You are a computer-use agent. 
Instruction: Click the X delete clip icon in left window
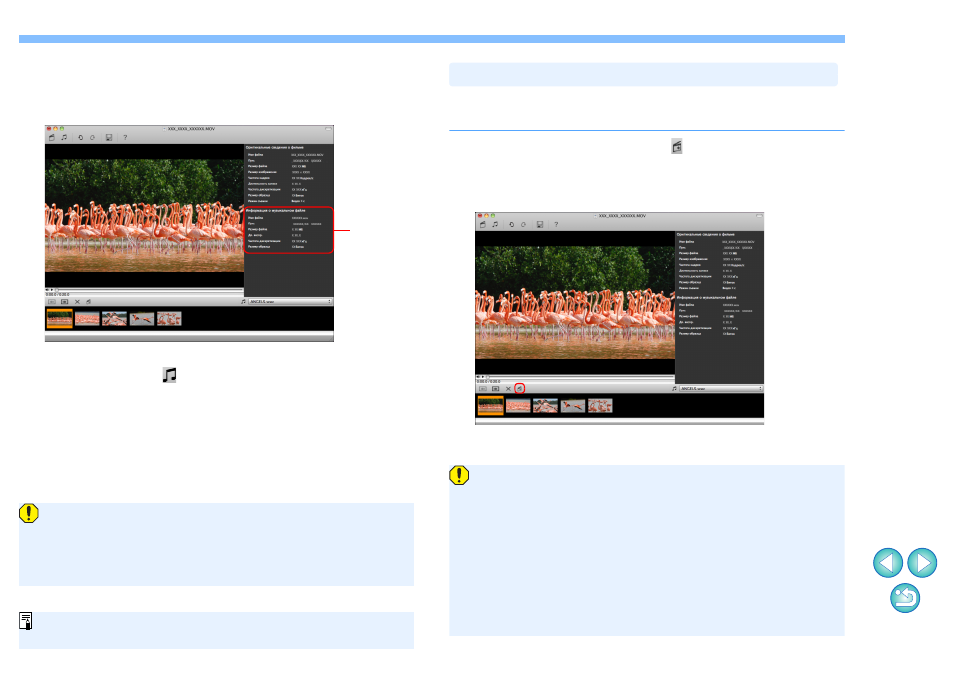click(x=77, y=302)
